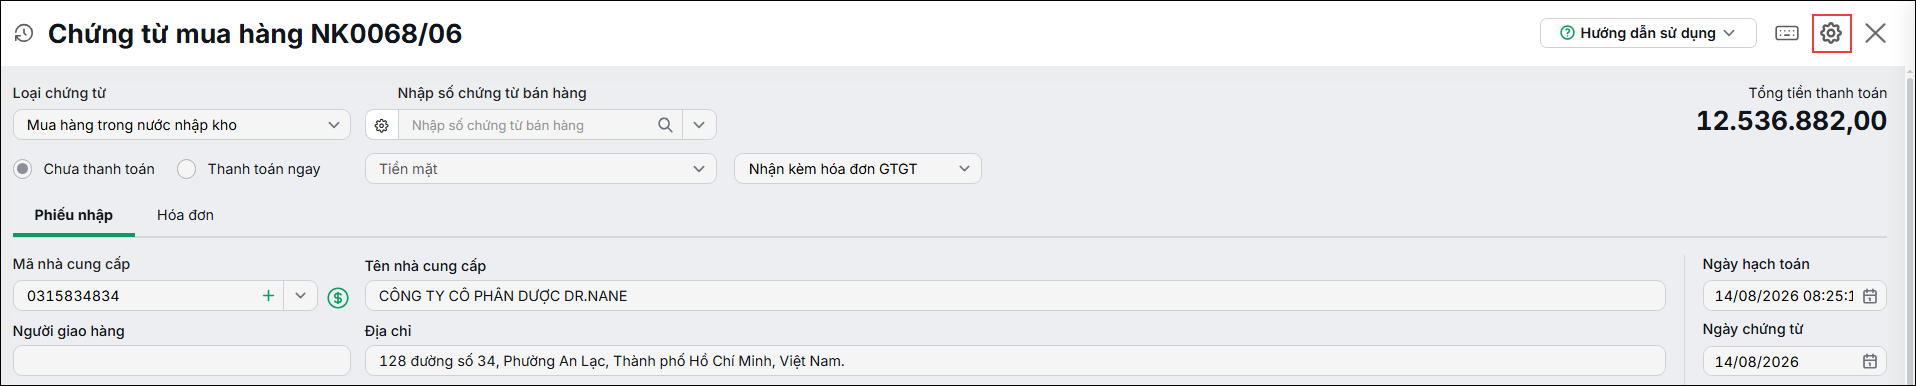Select Thanh toán ngay radio option
This screenshot has height=386, width=1916.
tap(186, 169)
